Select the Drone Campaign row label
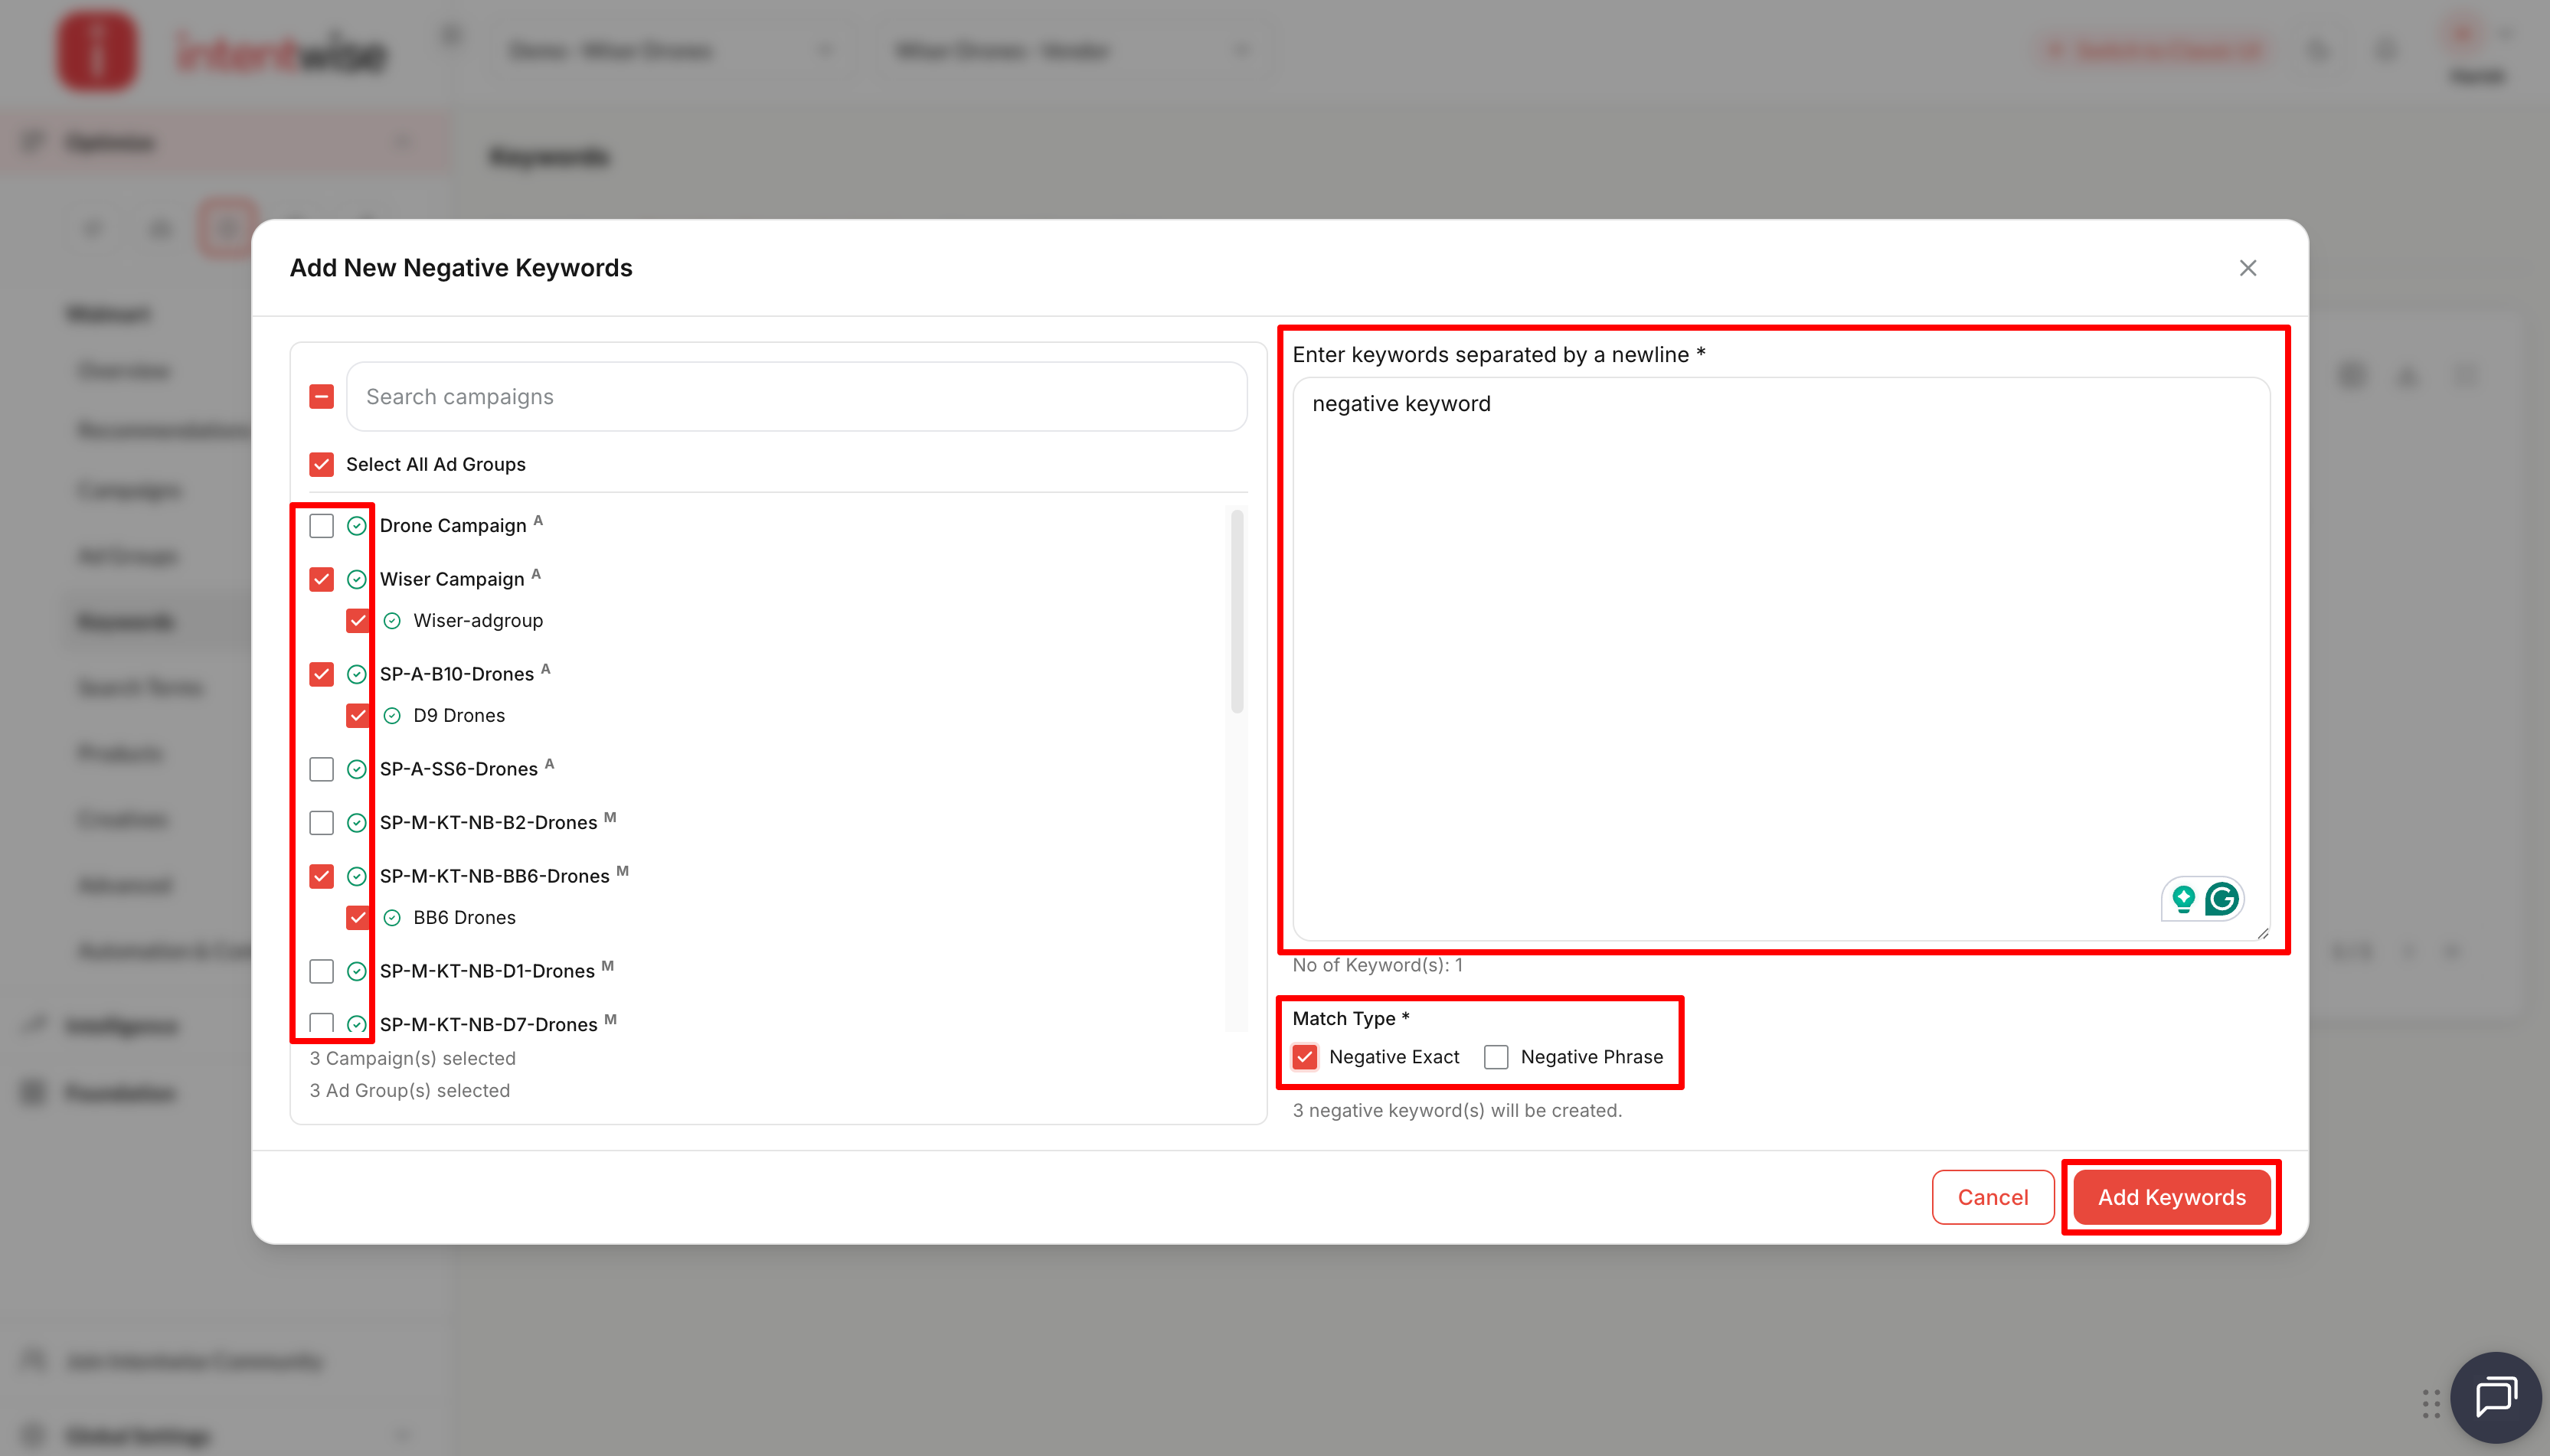This screenshot has height=1456, width=2550. click(453, 526)
